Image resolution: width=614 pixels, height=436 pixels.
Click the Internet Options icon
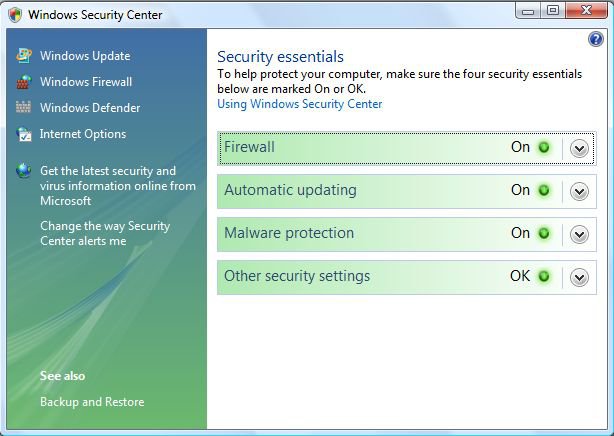23,134
